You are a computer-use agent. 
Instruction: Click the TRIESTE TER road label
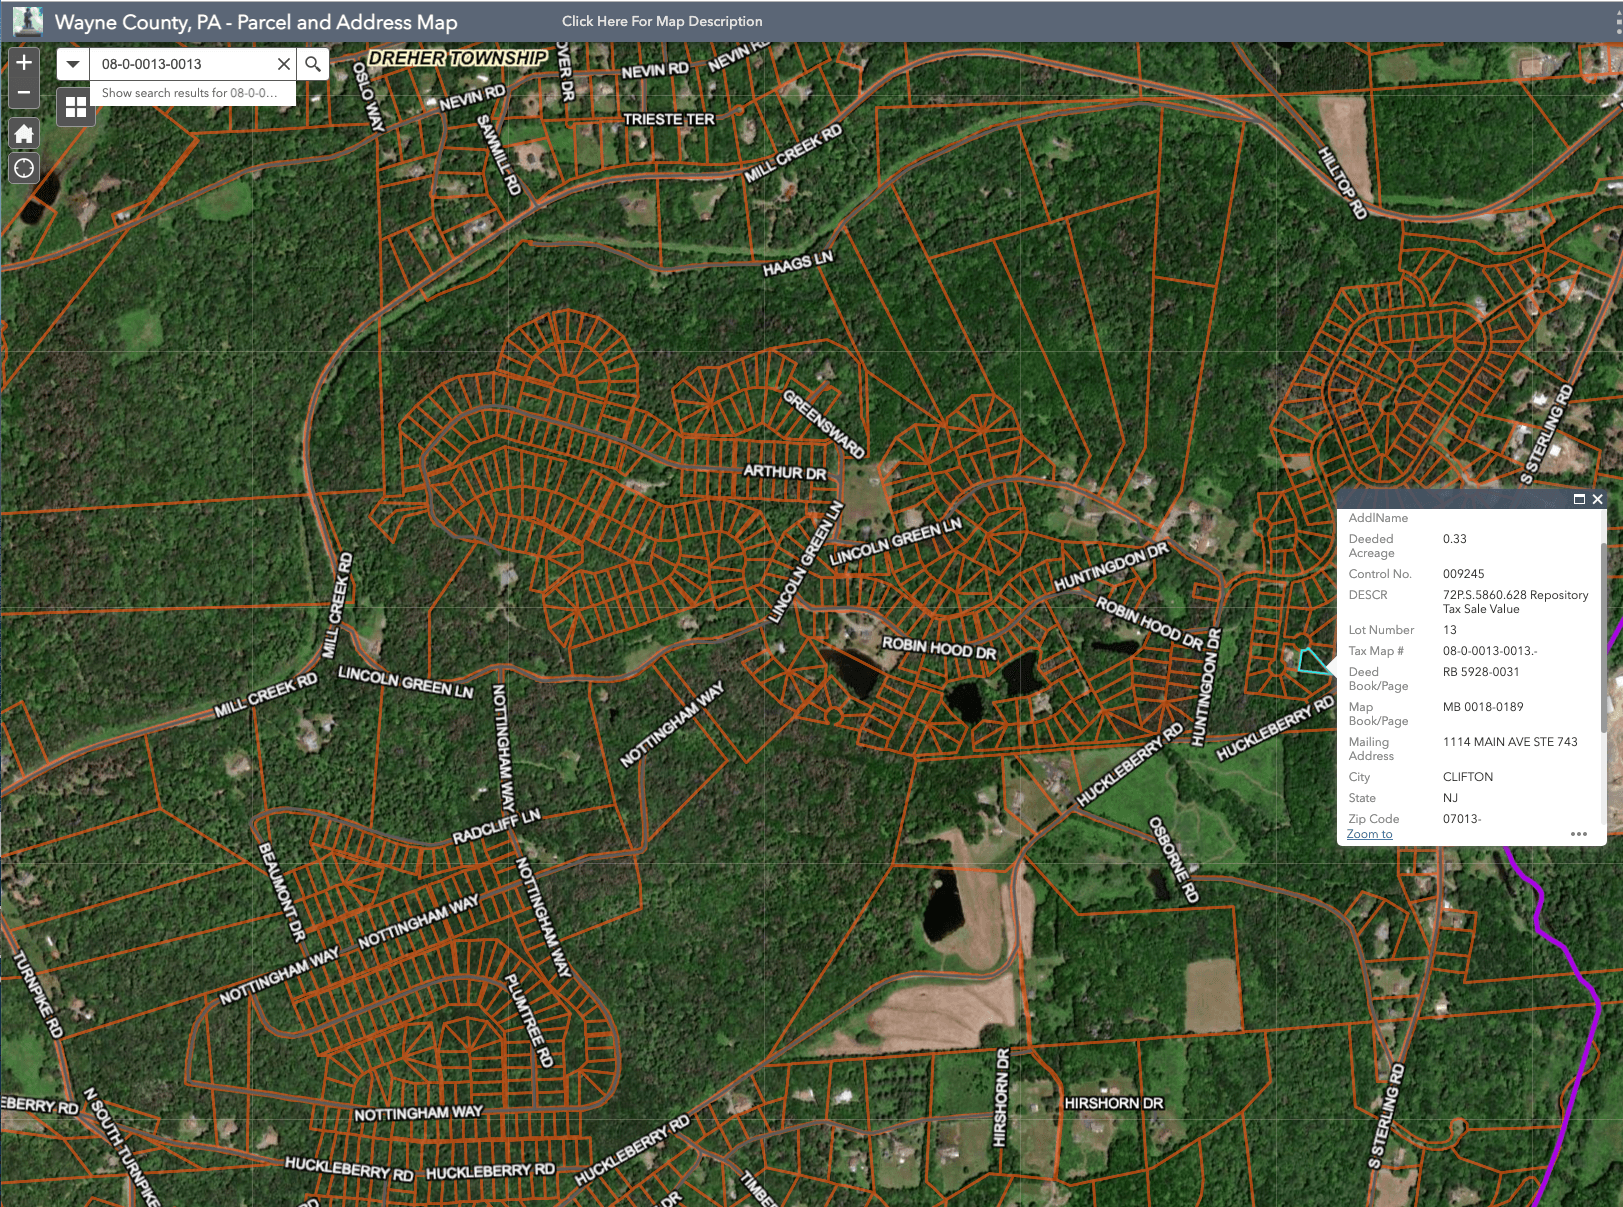[669, 119]
